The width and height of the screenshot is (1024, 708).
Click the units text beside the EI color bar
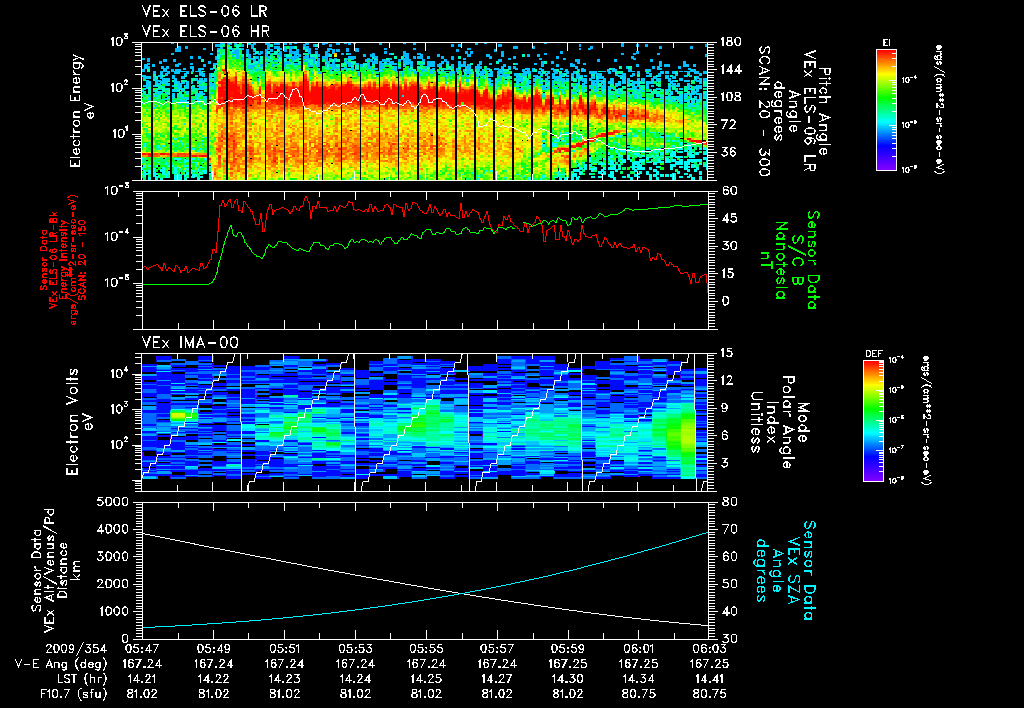tap(940, 109)
